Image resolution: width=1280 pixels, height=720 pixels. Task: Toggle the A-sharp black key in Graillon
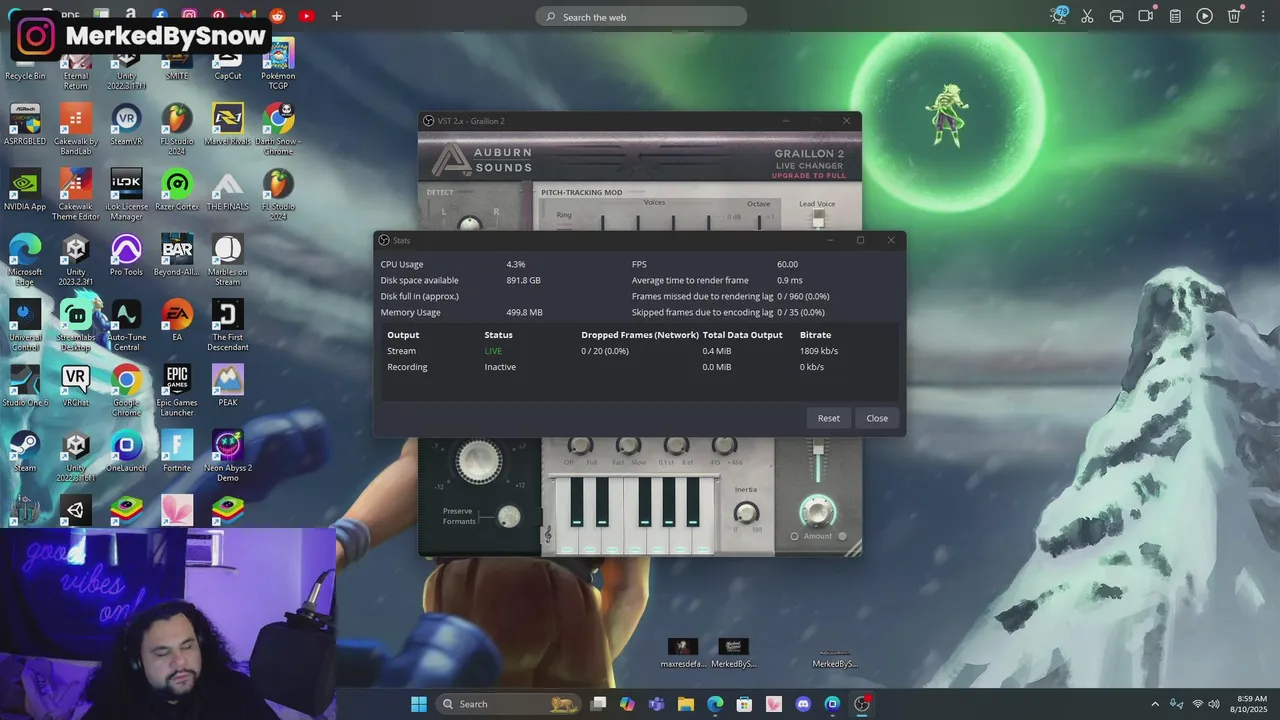point(693,501)
